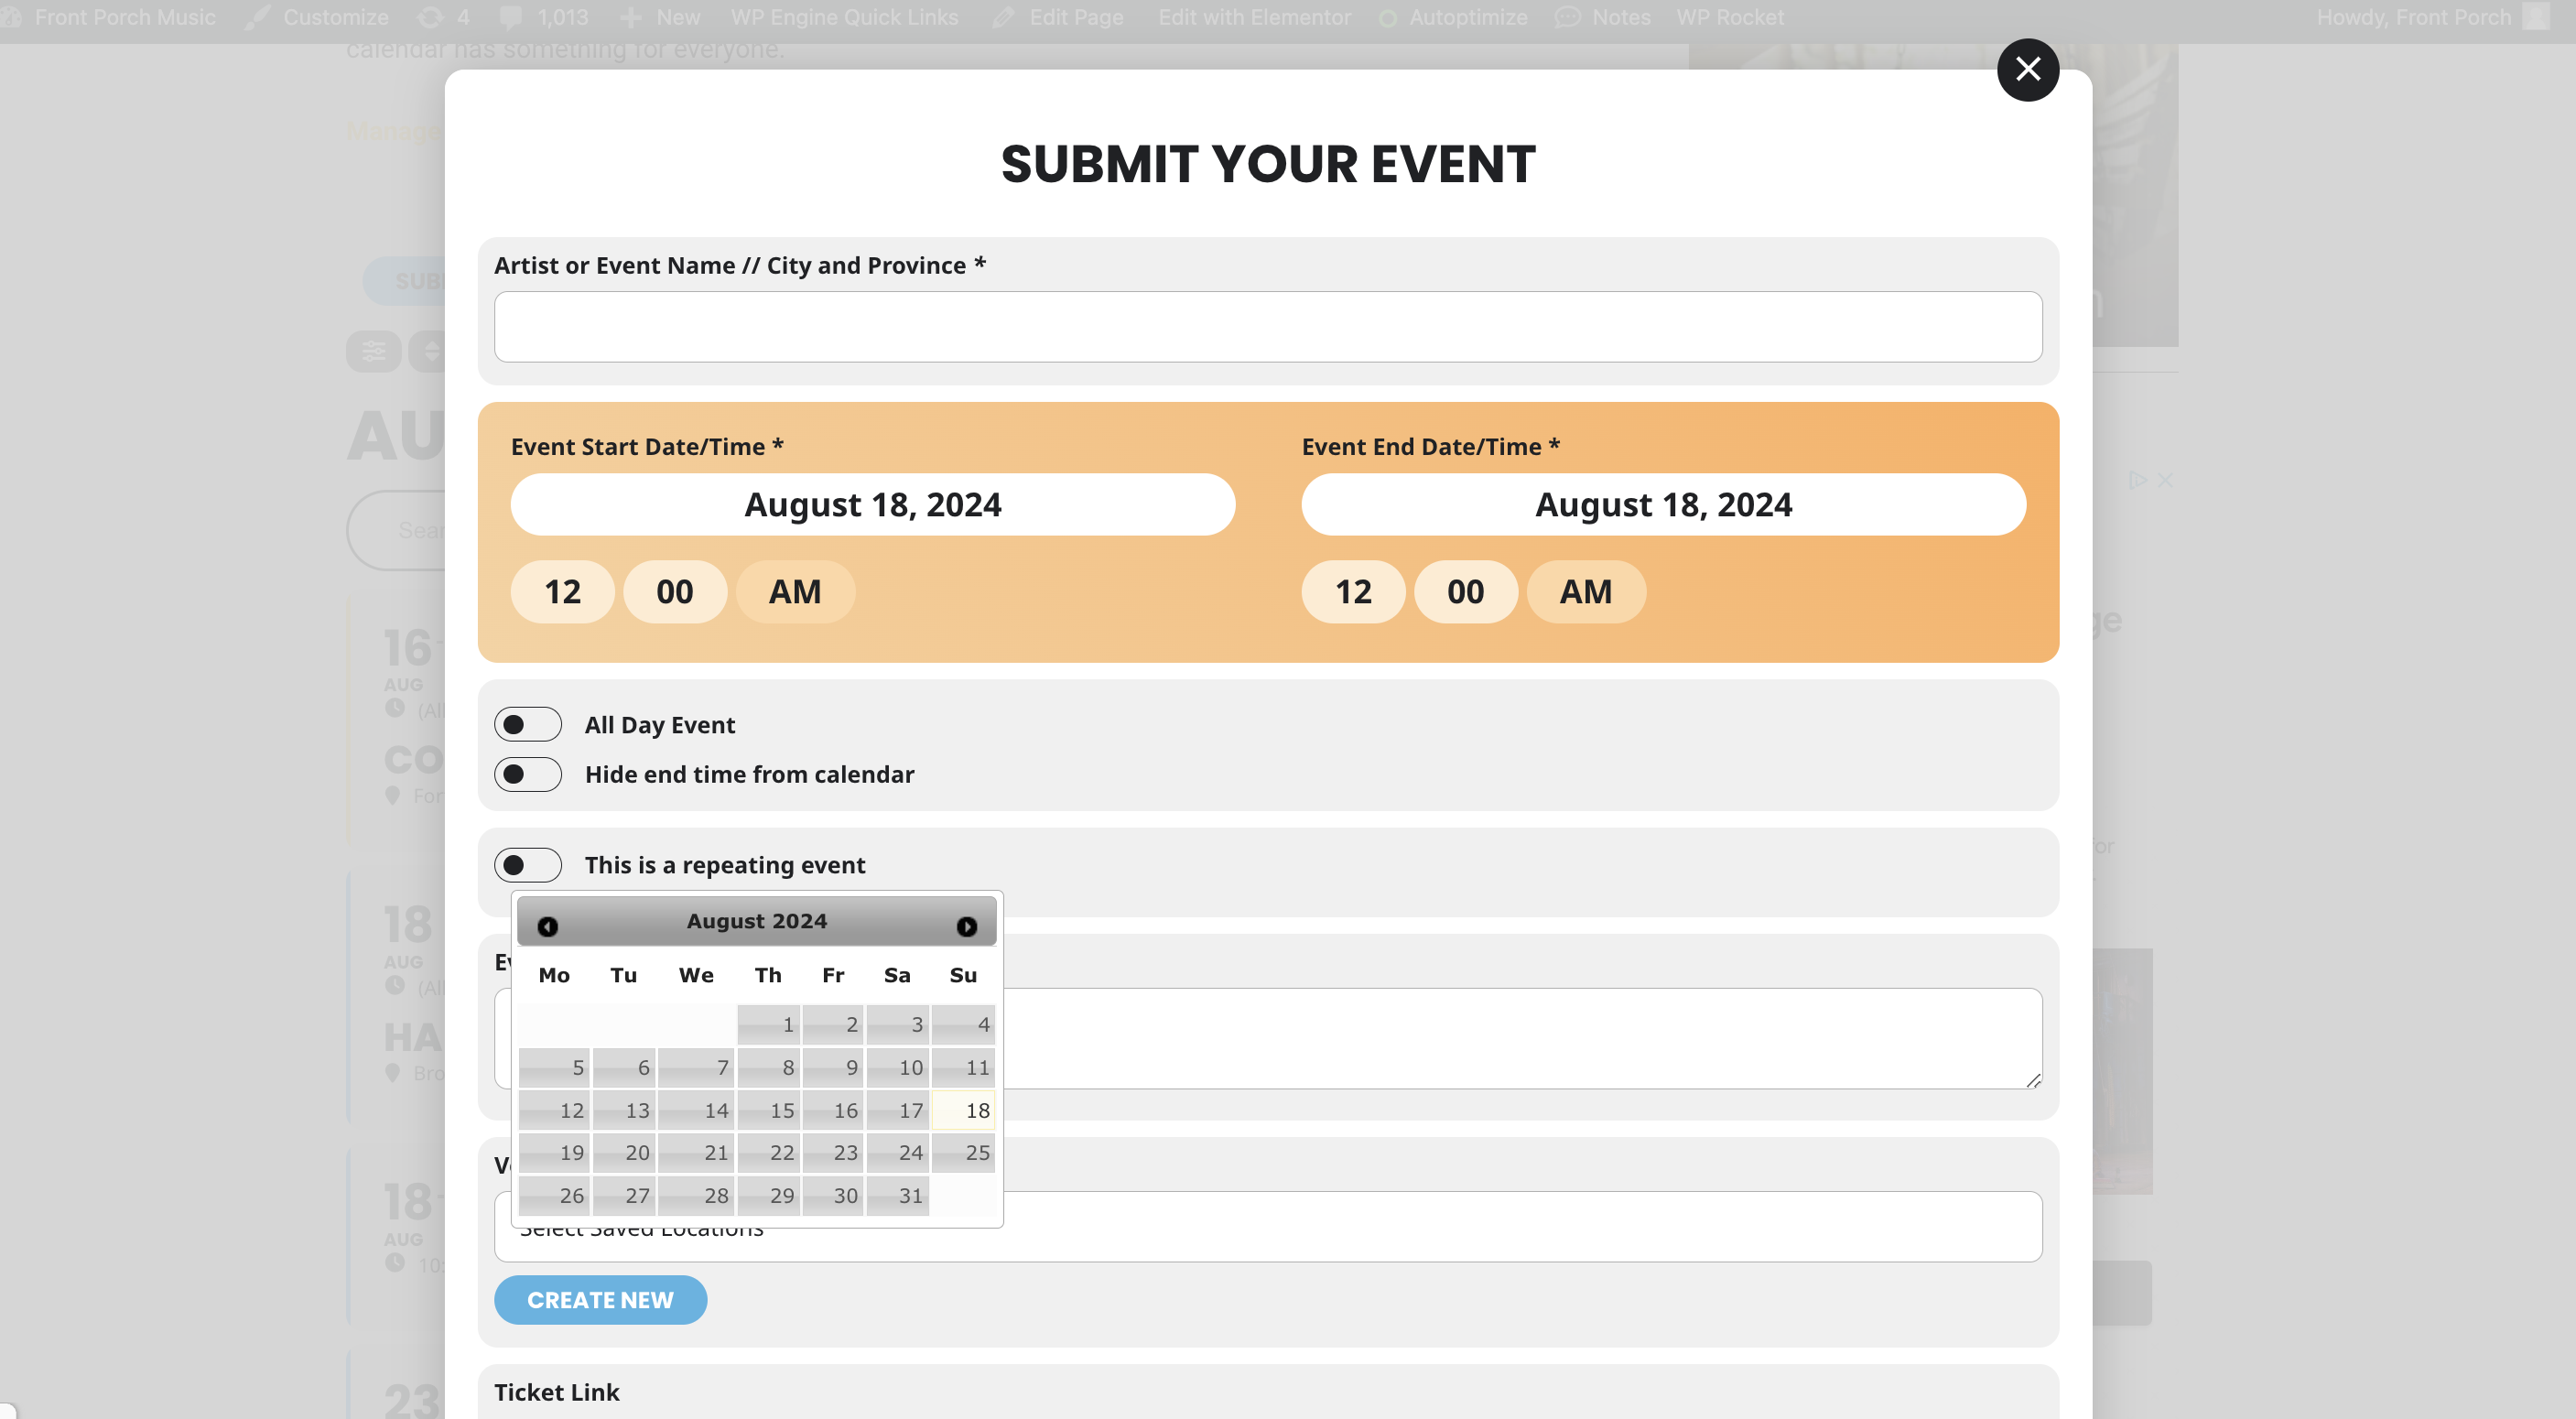Click the ad info triangle icon
The image size is (2576, 1419).
2137,480
